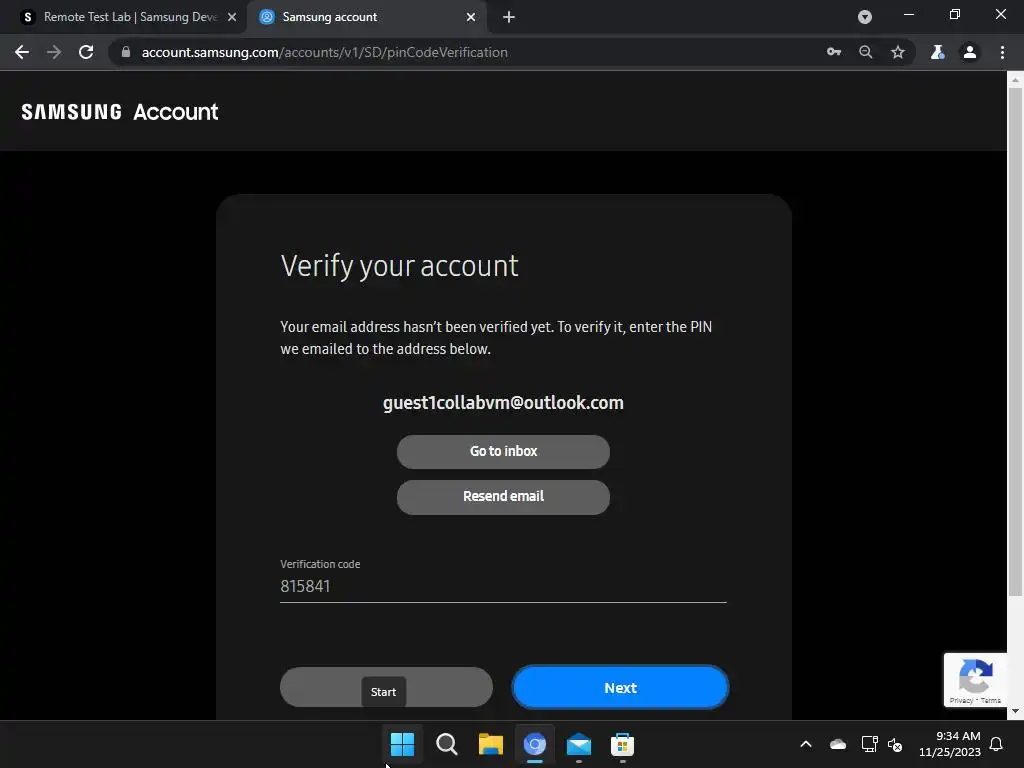Open the Windows Start menu
This screenshot has height=768, width=1024.
tap(402, 744)
